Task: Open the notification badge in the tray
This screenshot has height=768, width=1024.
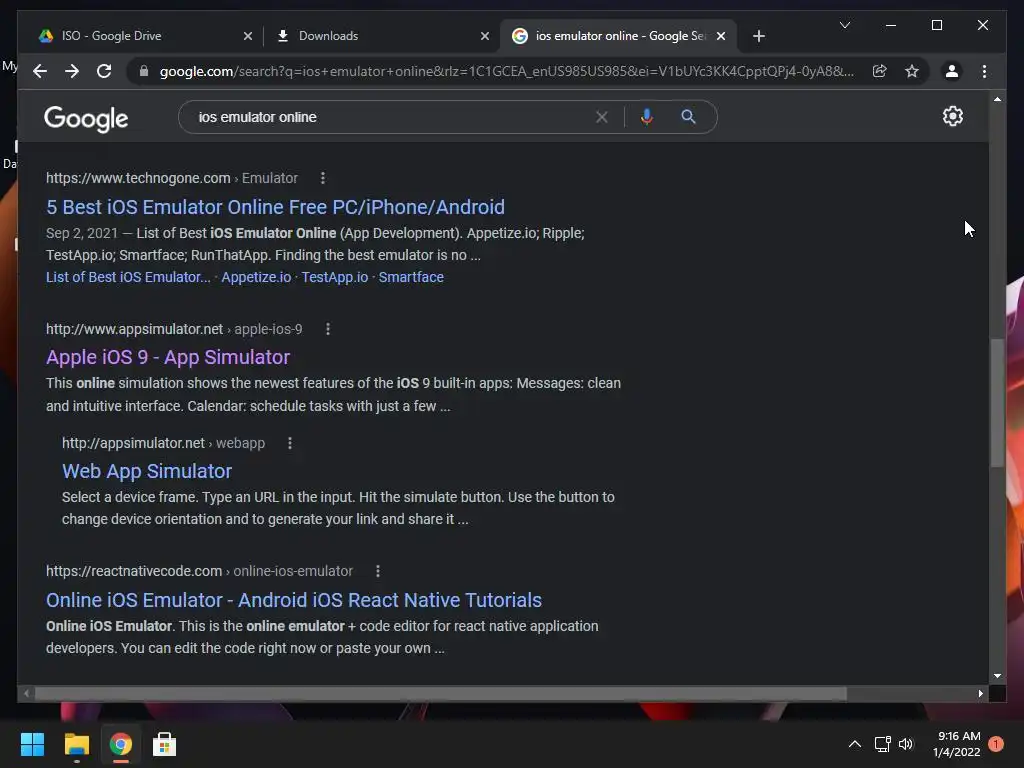Action: [x=996, y=744]
